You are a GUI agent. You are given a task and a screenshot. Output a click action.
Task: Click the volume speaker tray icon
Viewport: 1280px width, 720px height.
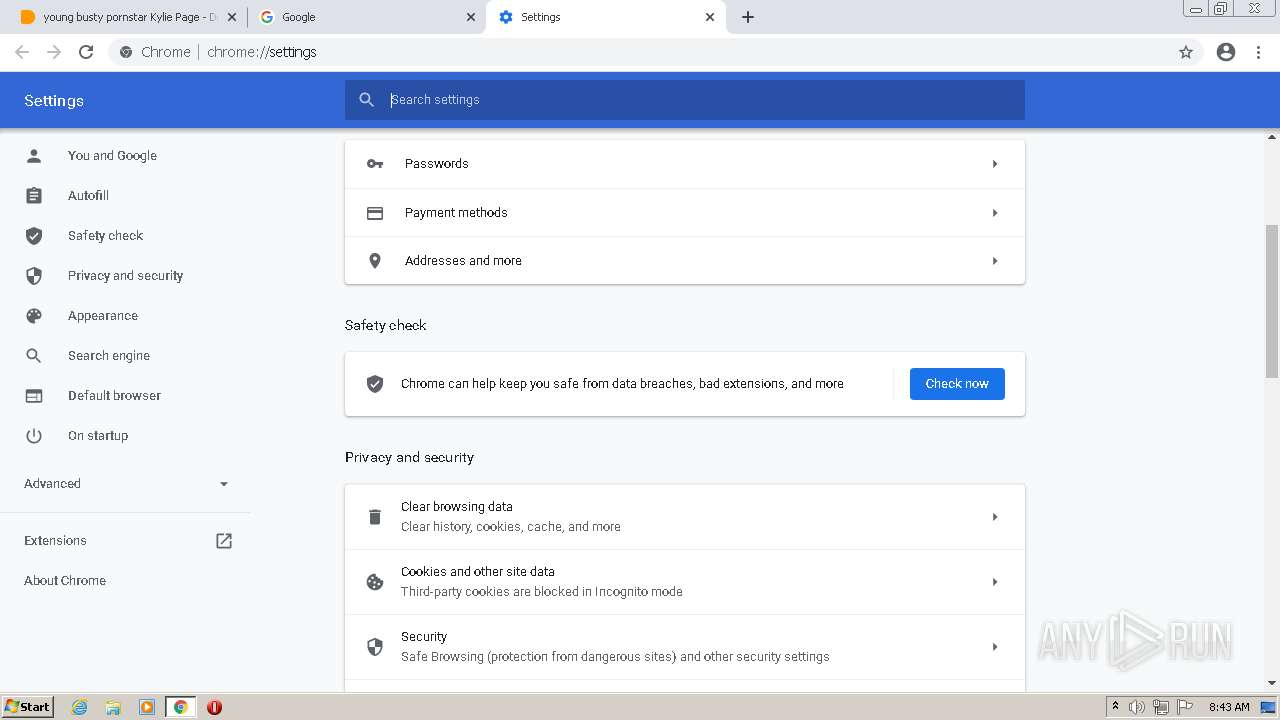coord(1137,707)
